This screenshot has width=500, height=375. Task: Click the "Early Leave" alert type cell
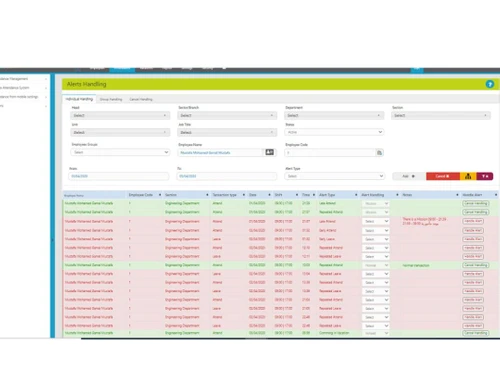(327, 239)
